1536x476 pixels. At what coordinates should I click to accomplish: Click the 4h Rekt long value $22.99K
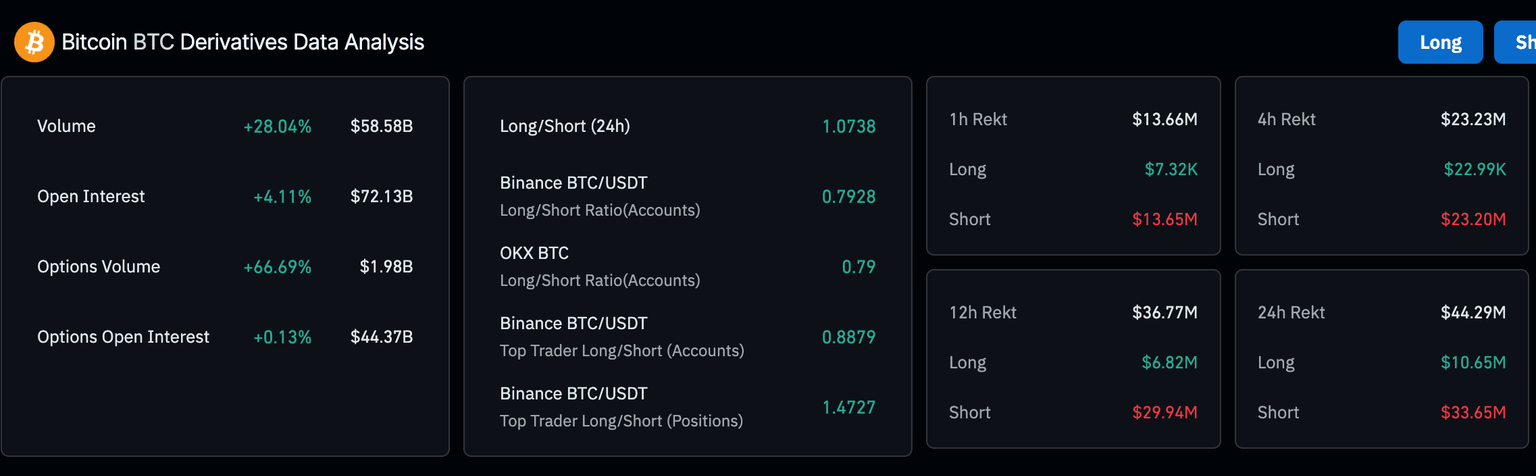click(1474, 170)
